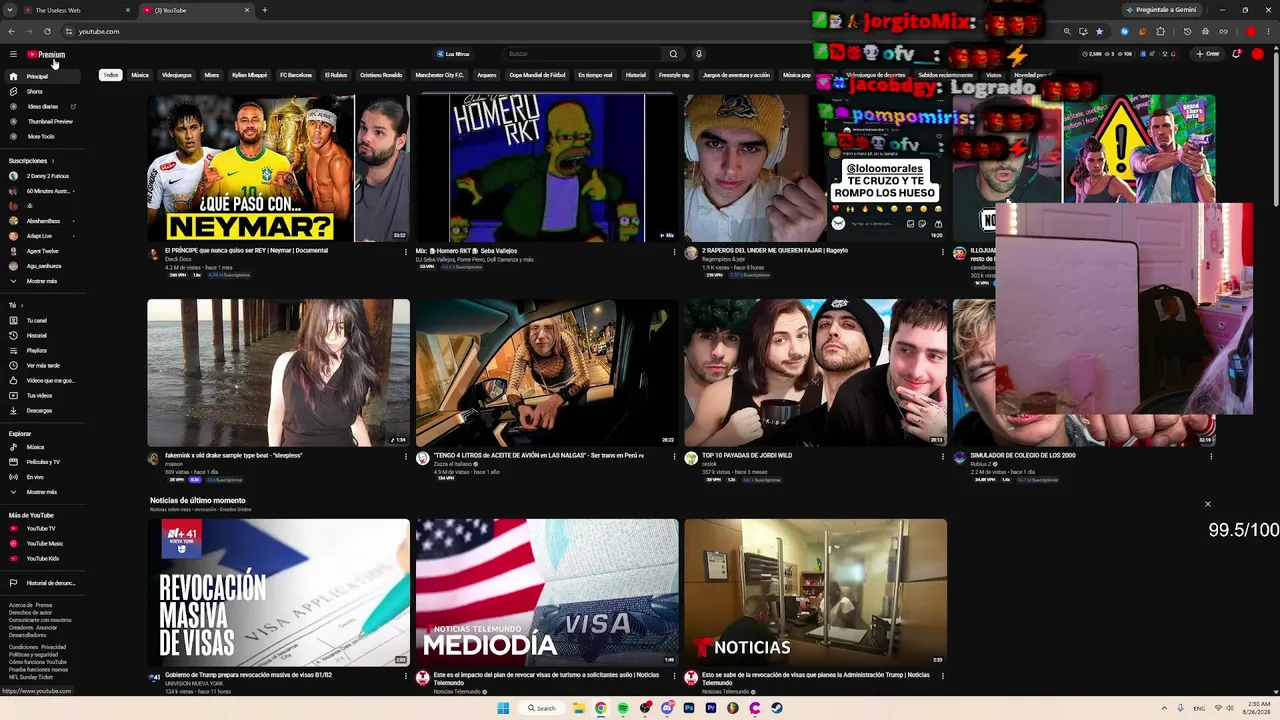
Task: Select the Copa Mundial de Fútbol chip
Action: [x=537, y=75]
